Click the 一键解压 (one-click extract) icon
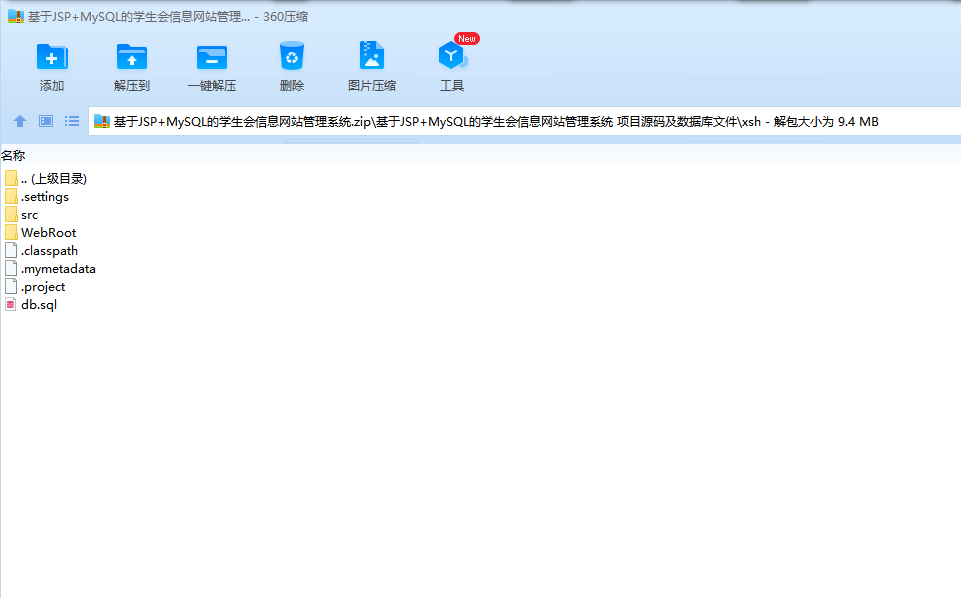The height and width of the screenshot is (598, 961). pyautogui.click(x=212, y=57)
